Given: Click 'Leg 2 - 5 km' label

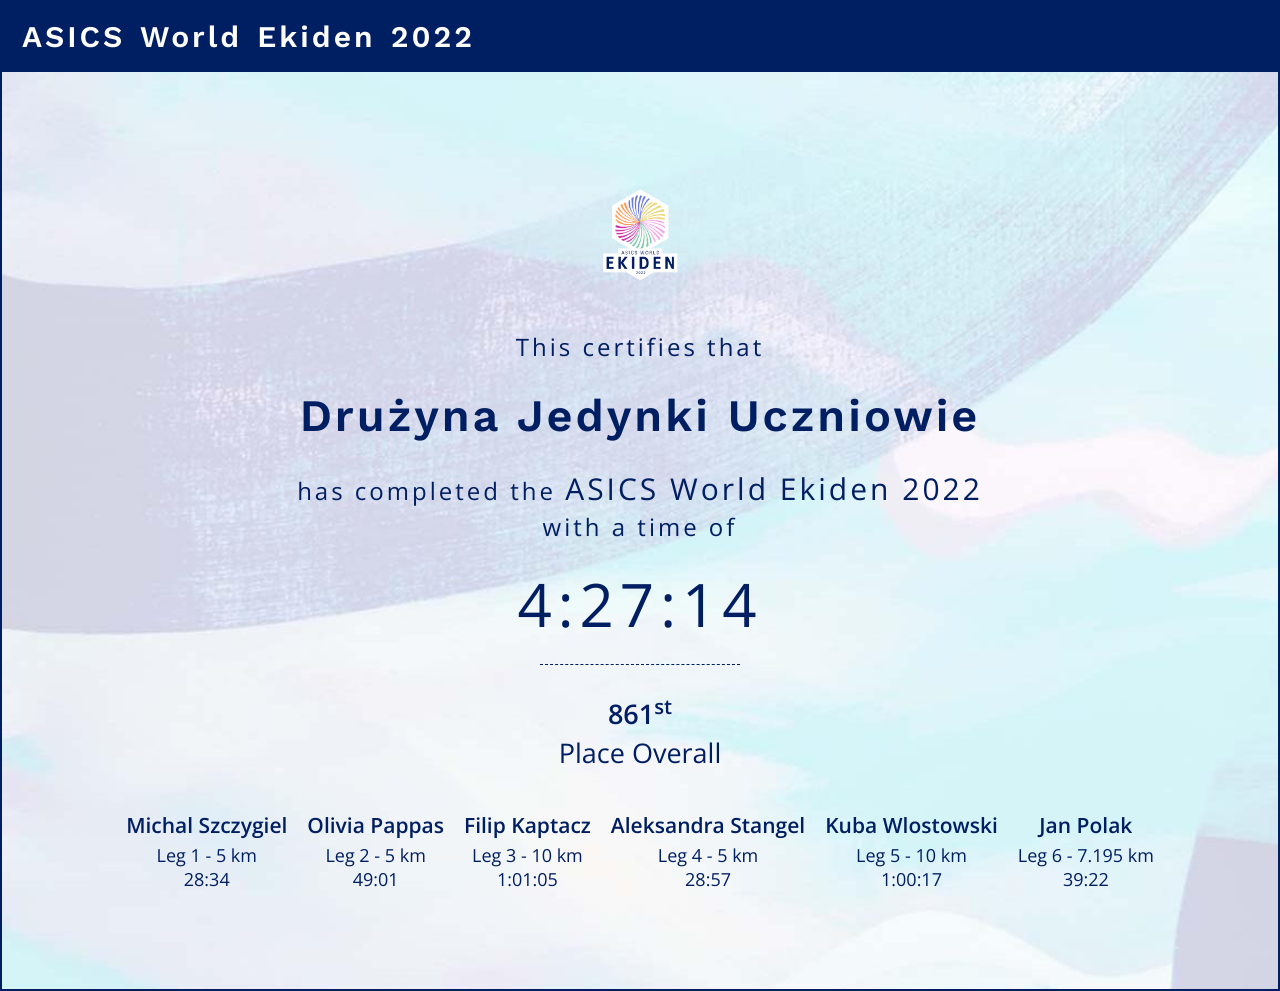Looking at the screenshot, I should coord(376,856).
